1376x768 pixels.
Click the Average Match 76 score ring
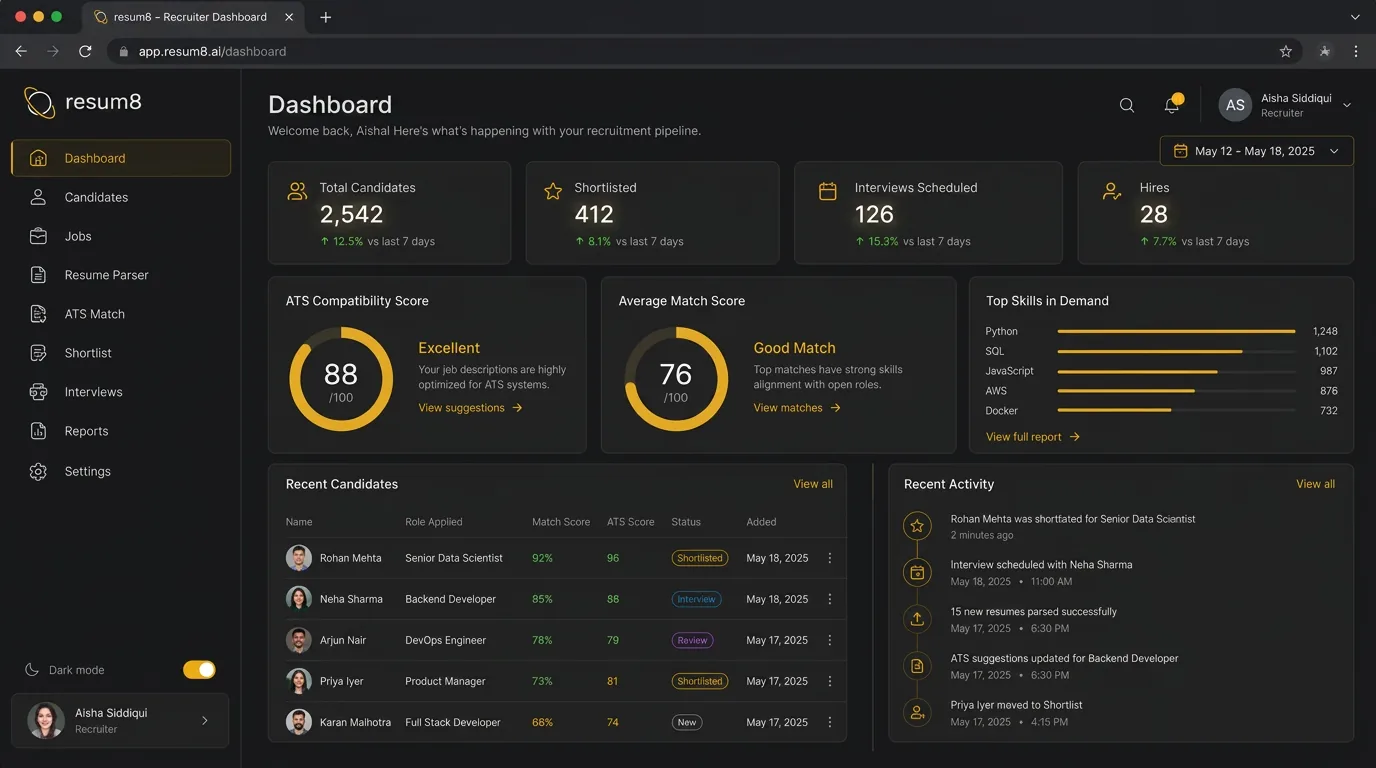click(x=676, y=380)
